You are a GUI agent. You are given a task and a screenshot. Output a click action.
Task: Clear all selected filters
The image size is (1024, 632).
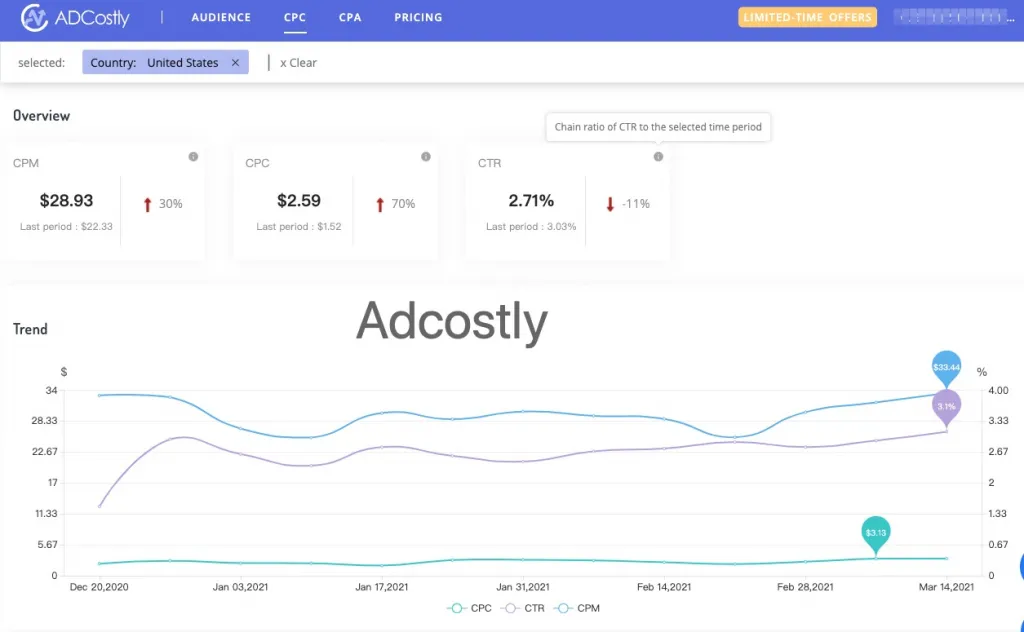pyautogui.click(x=298, y=63)
